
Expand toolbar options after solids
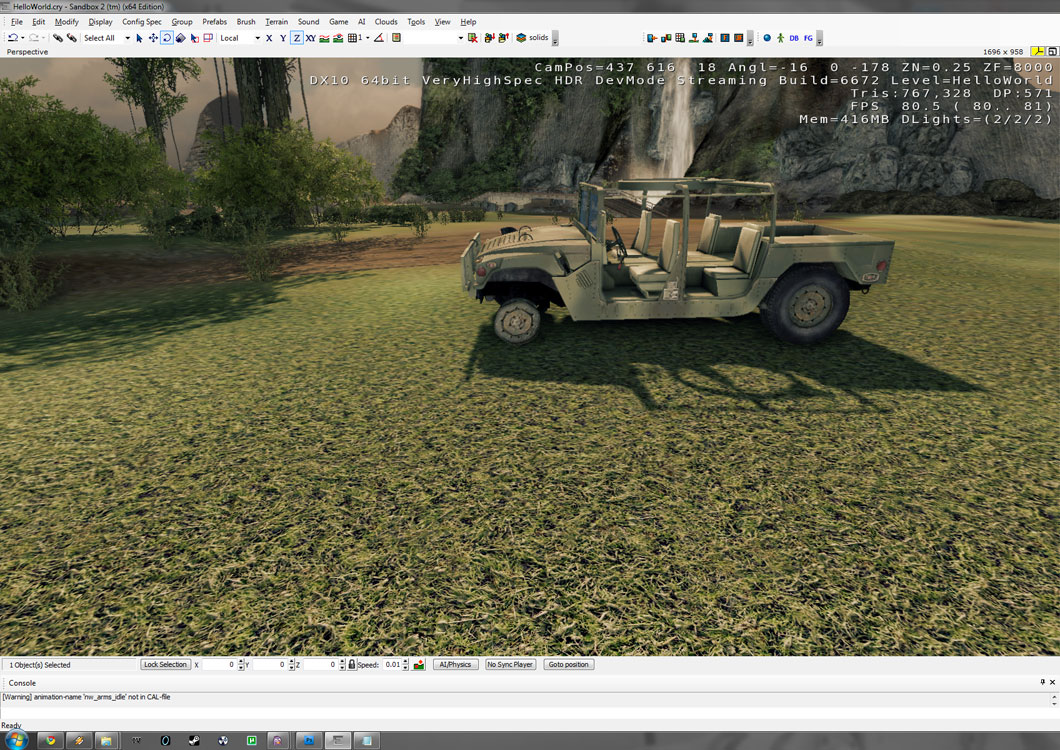point(555,39)
